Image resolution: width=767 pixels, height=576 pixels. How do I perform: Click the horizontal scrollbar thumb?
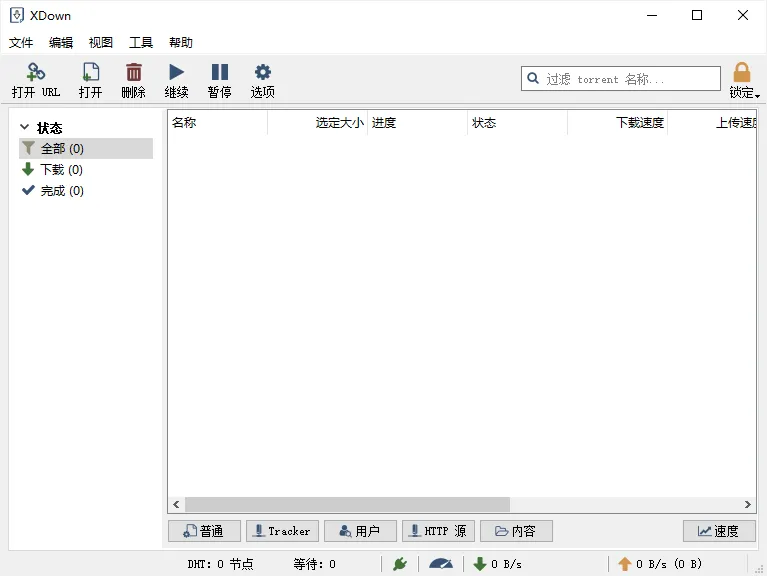[x=347, y=504]
